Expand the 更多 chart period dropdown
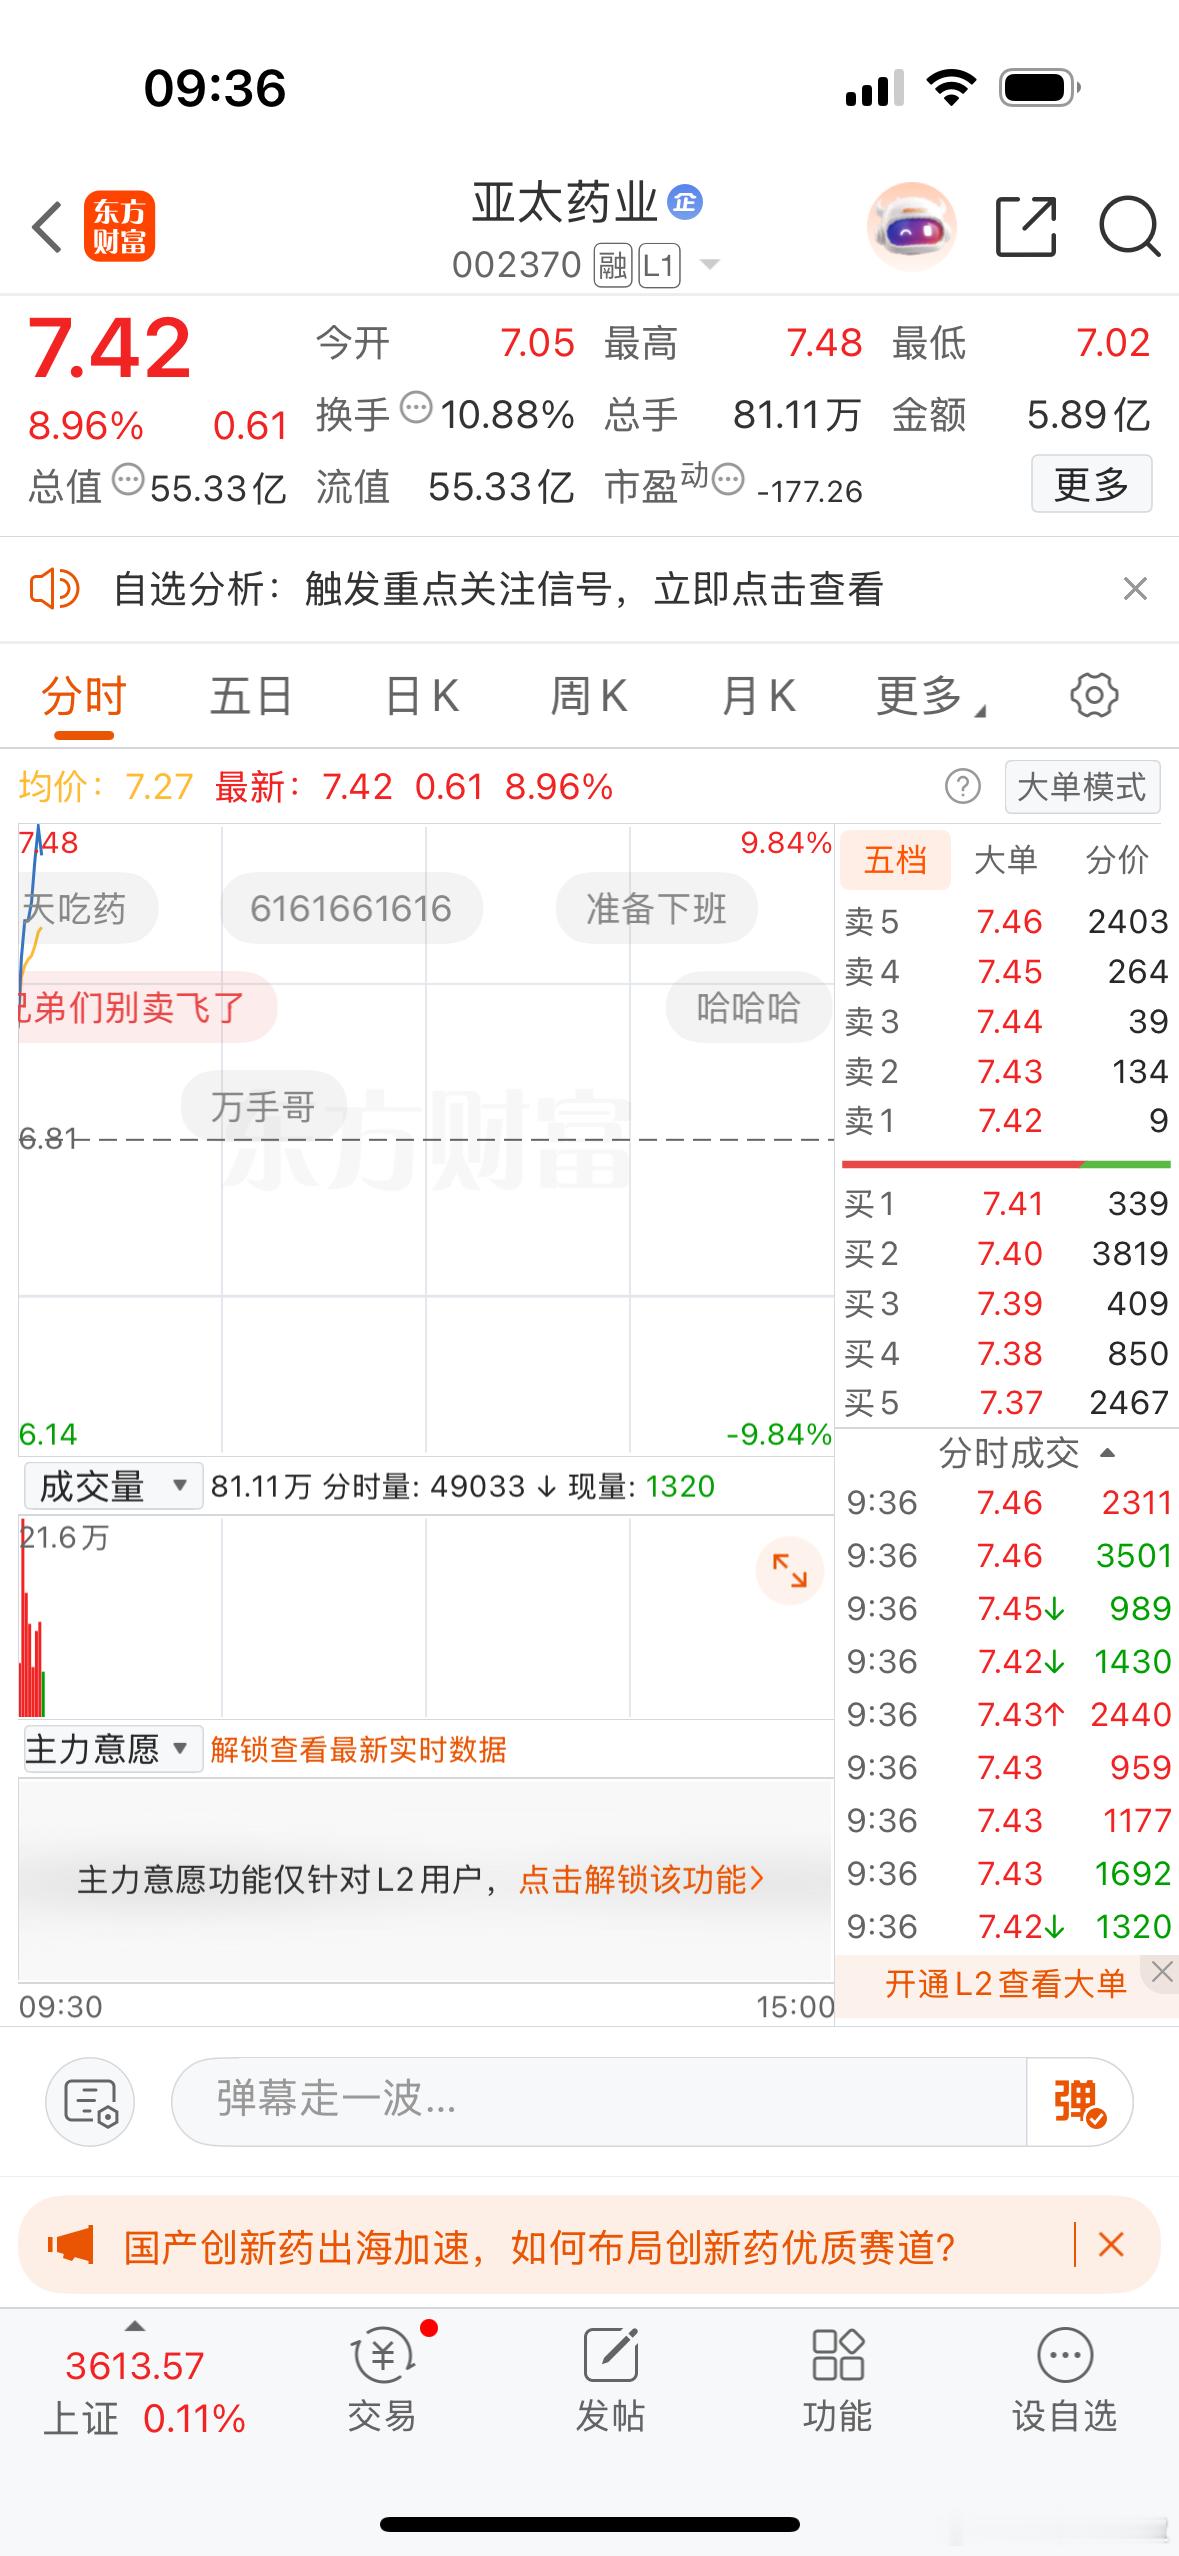 click(x=932, y=696)
